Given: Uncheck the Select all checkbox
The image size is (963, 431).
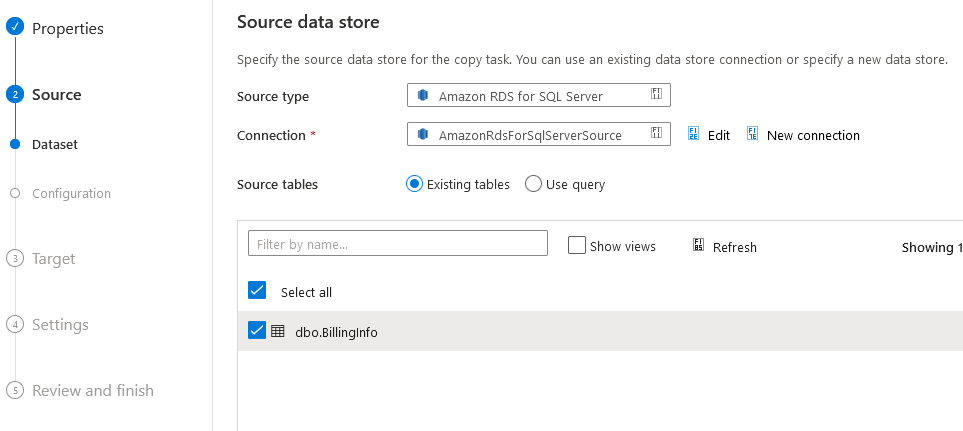Looking at the screenshot, I should click(x=257, y=290).
